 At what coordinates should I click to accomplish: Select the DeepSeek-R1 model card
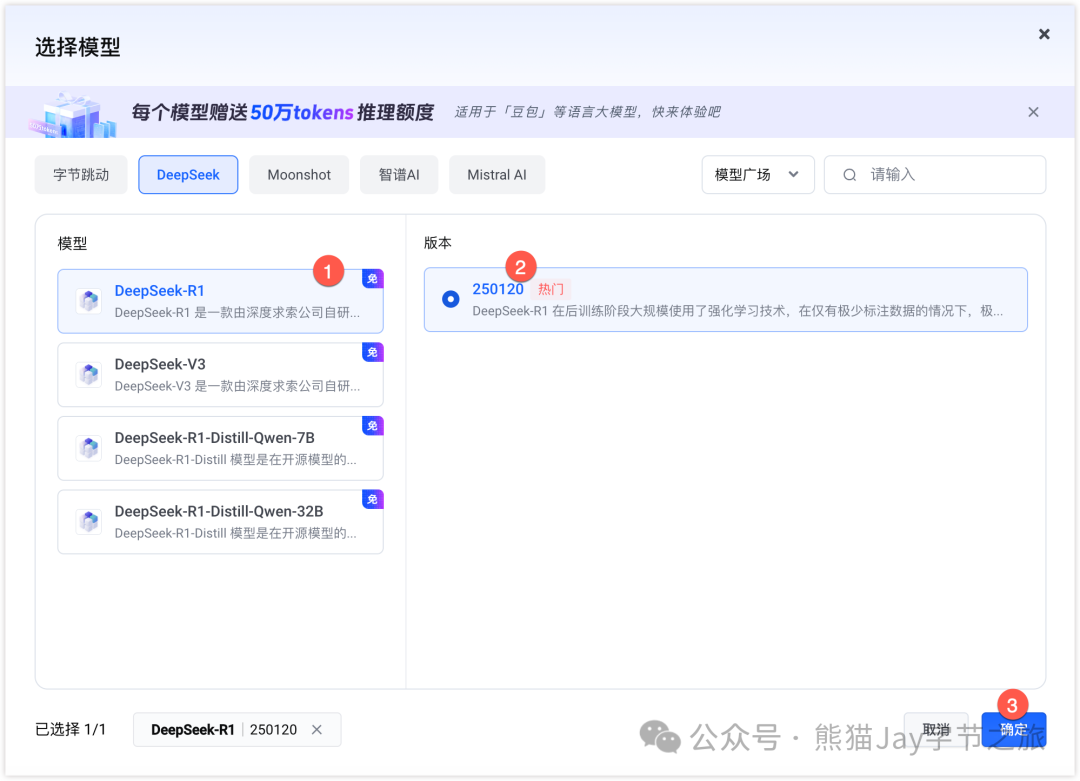point(220,302)
